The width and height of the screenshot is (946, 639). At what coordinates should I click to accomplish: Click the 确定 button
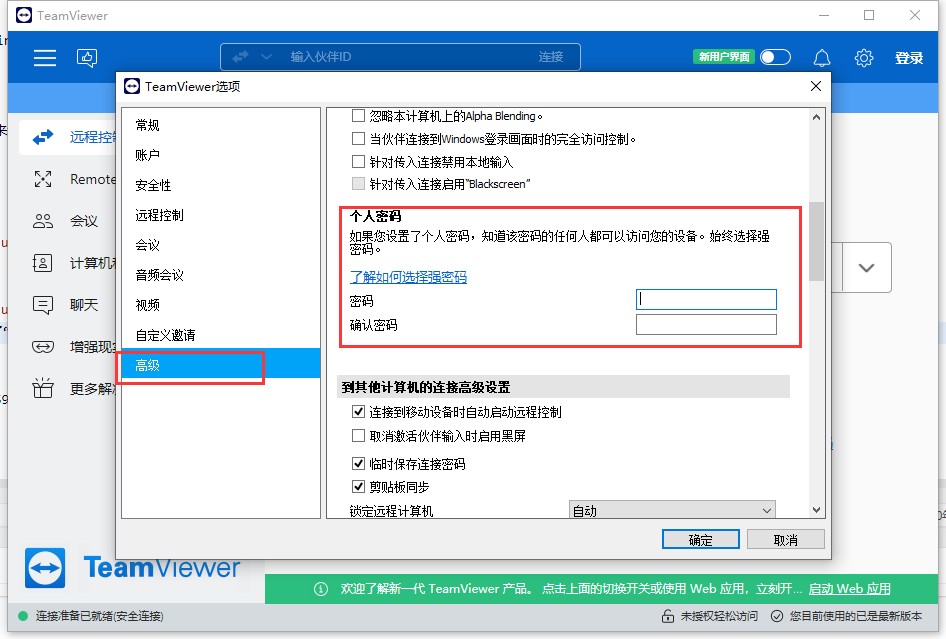coord(700,539)
